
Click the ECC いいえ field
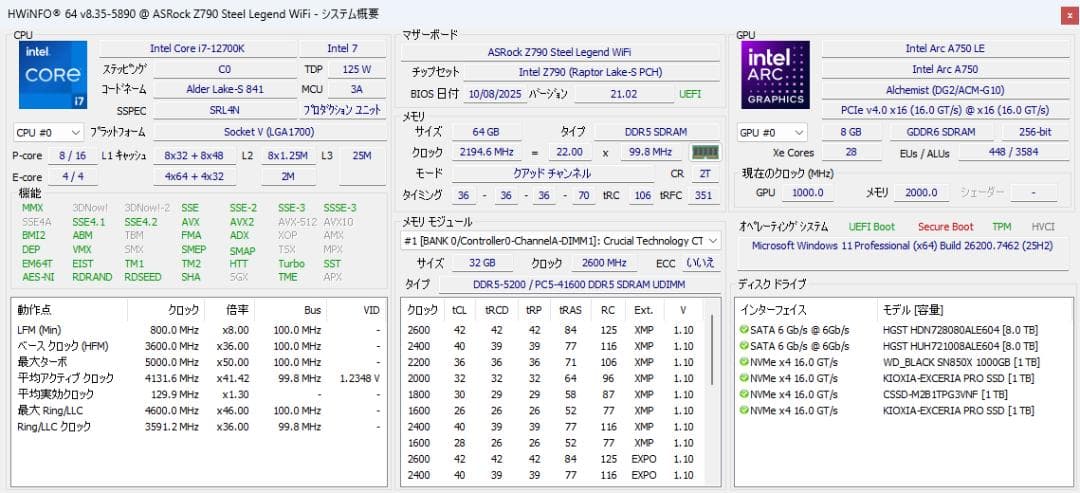tap(701, 263)
